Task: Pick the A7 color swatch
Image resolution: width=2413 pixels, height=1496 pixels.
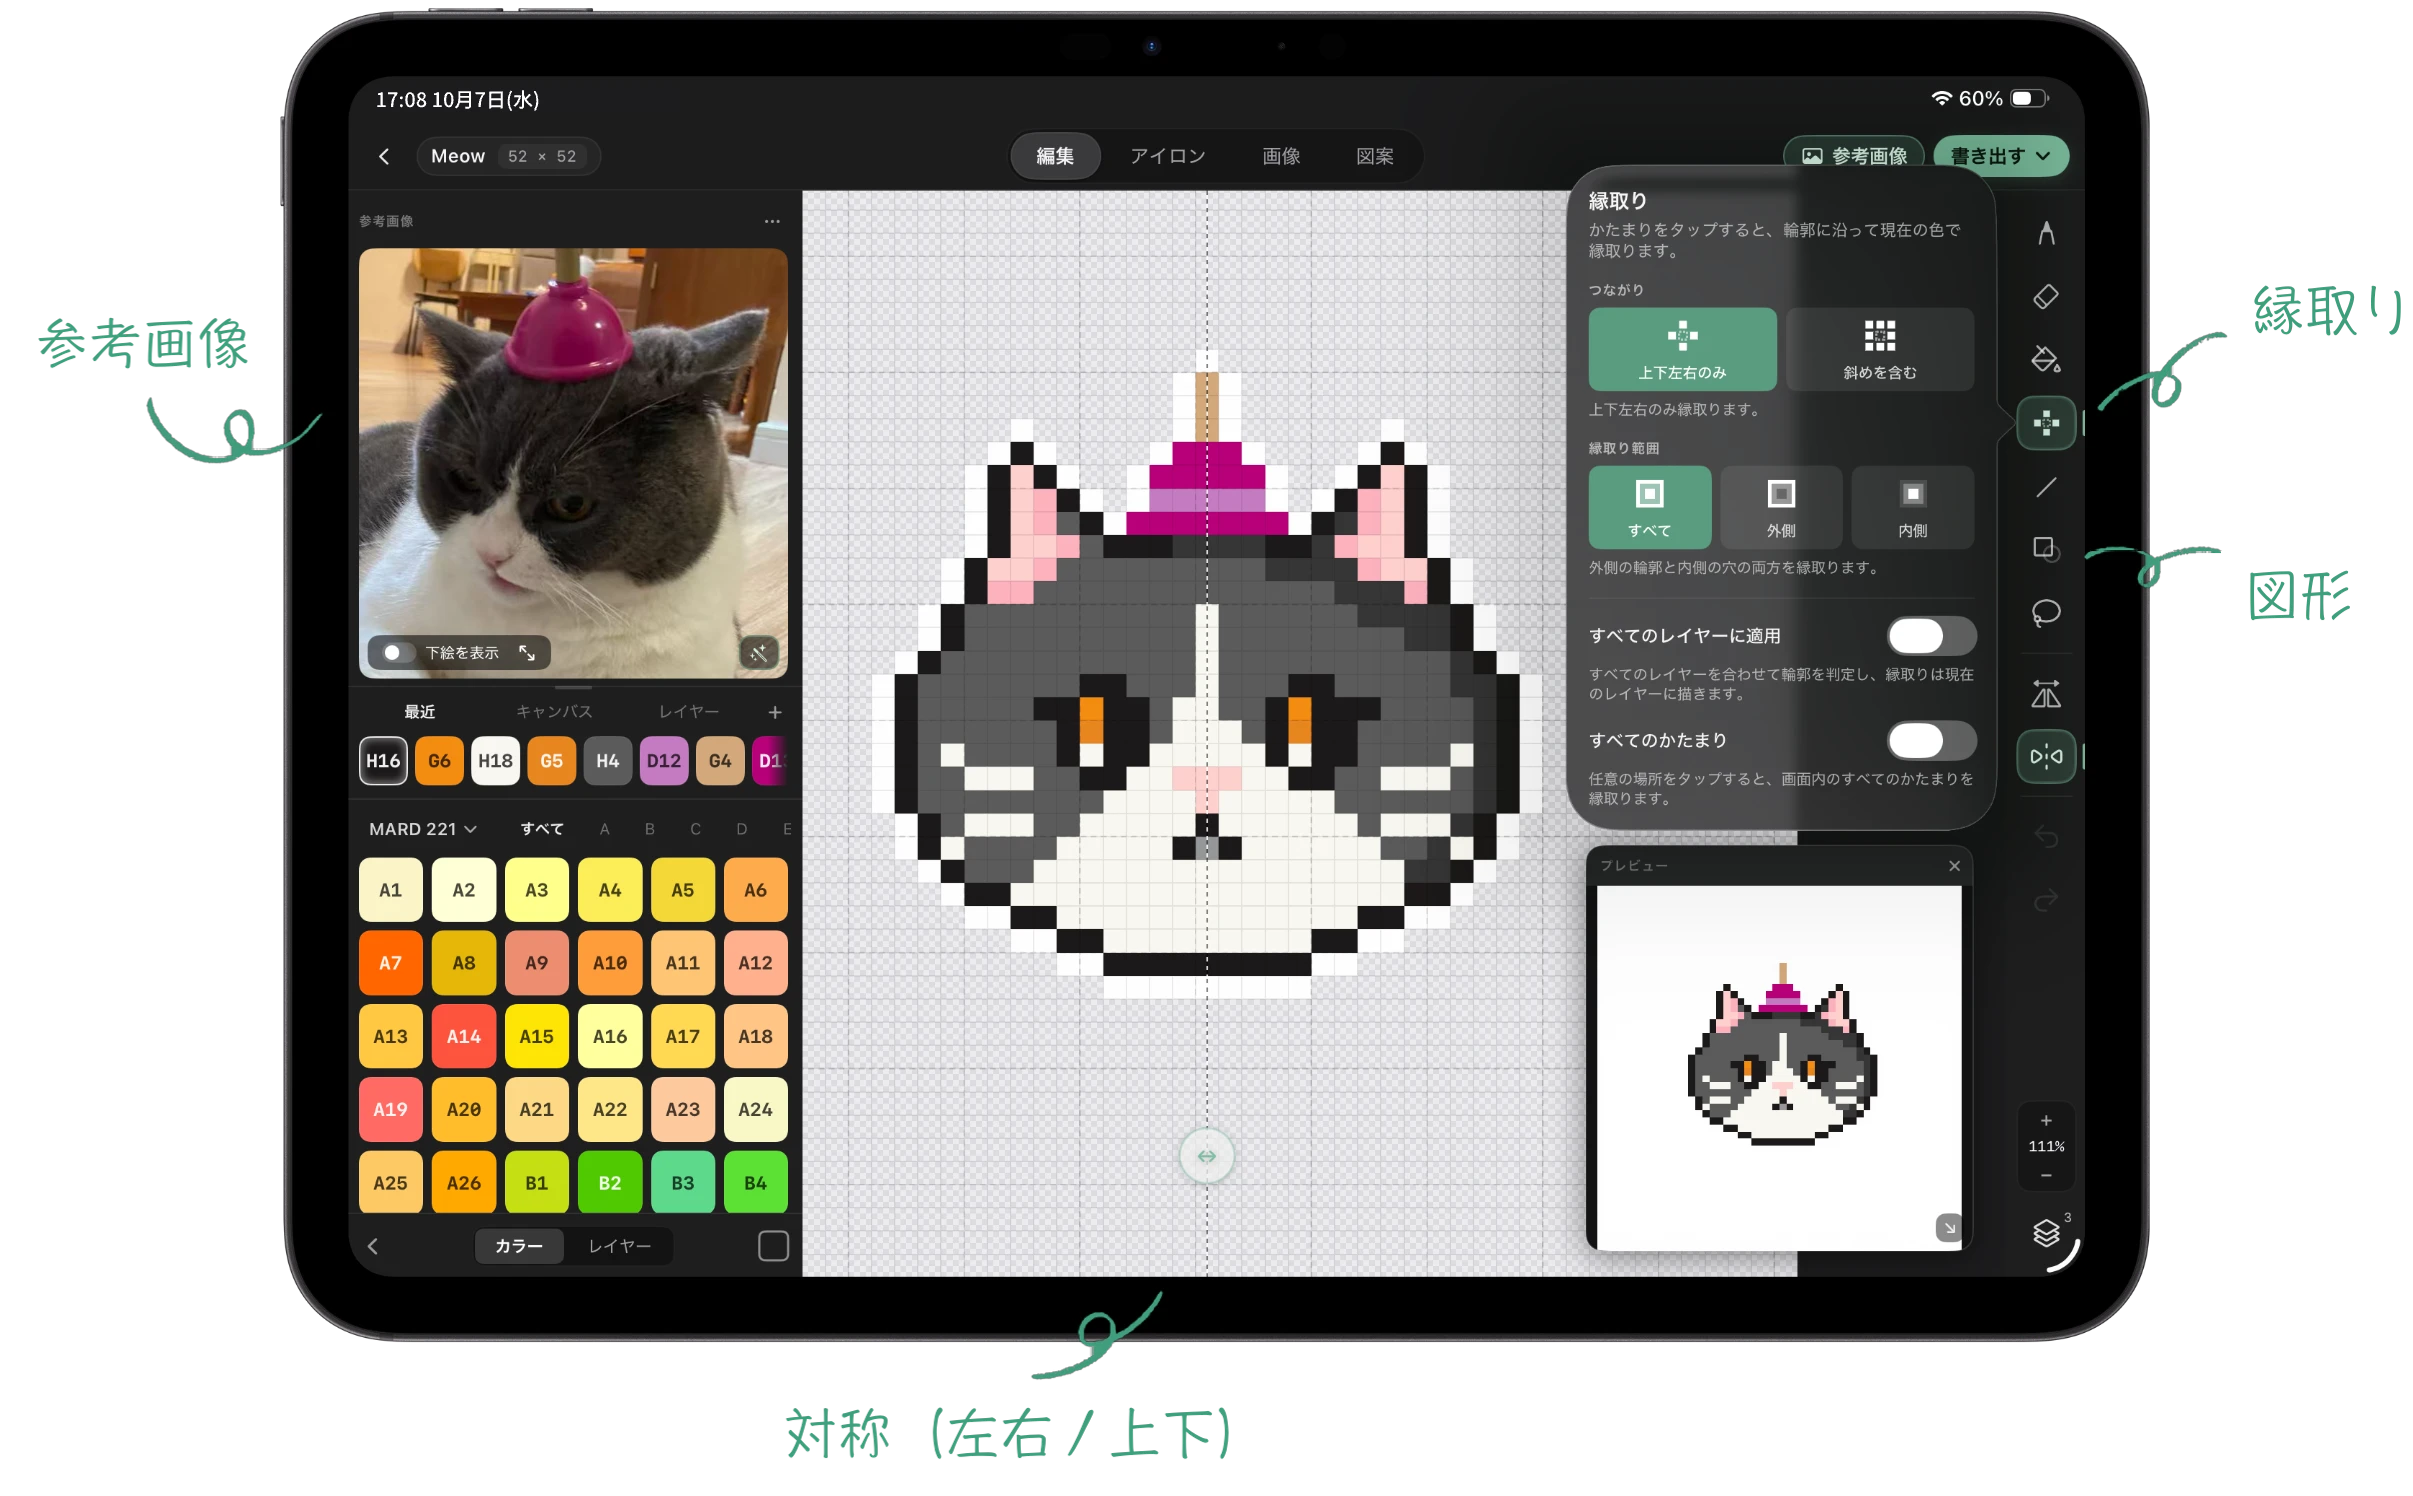Action: point(390,963)
